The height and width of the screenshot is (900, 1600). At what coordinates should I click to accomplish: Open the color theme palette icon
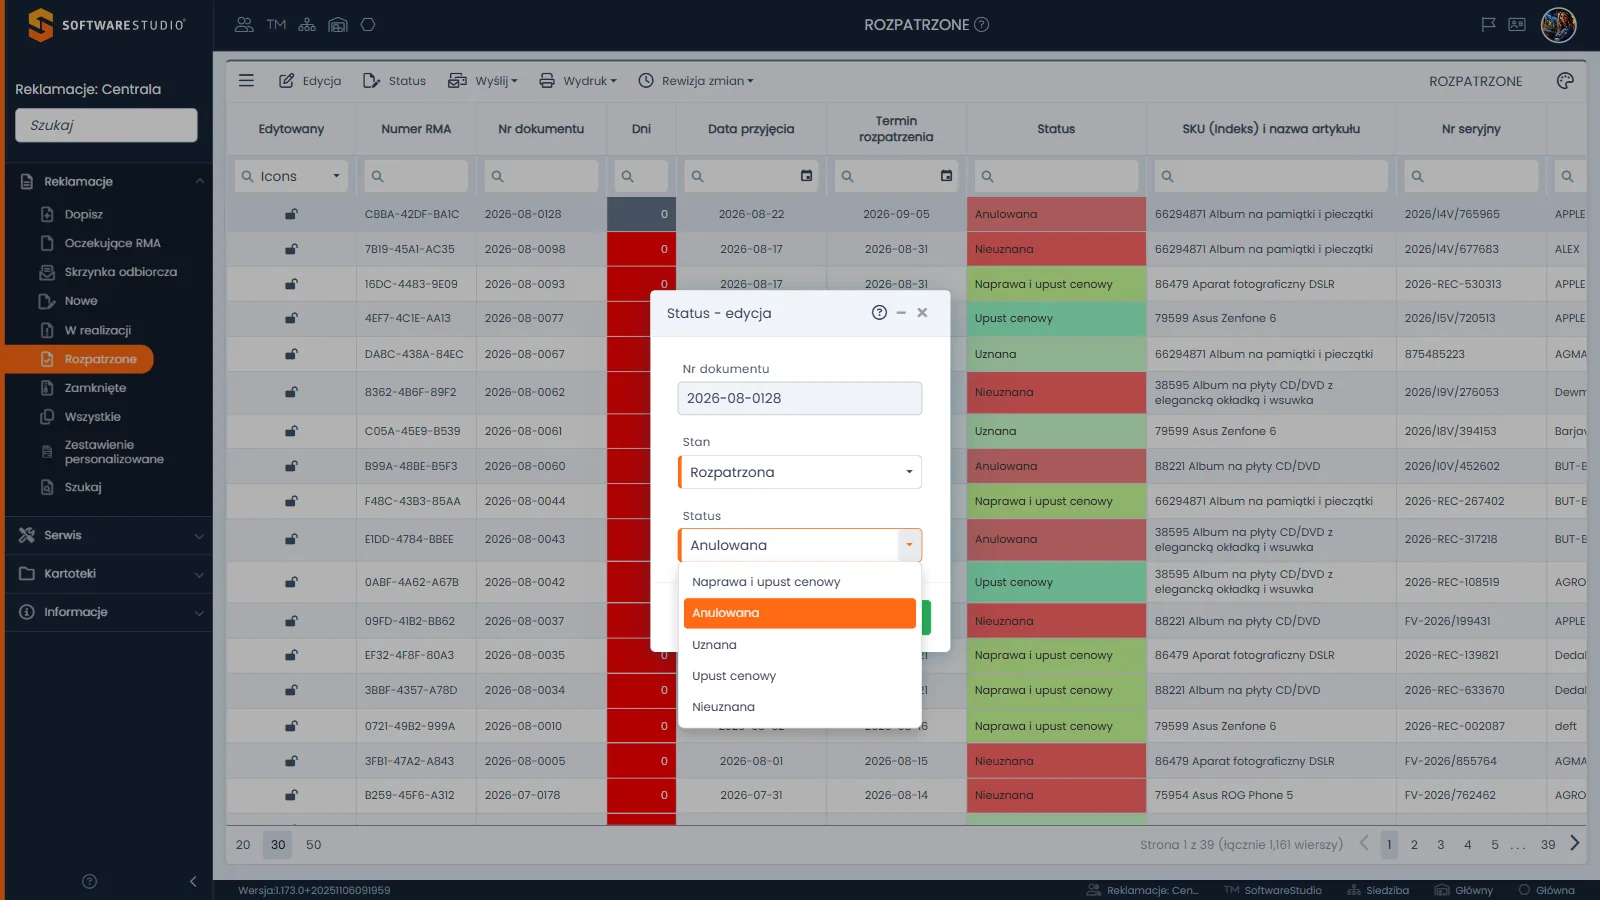click(1565, 81)
